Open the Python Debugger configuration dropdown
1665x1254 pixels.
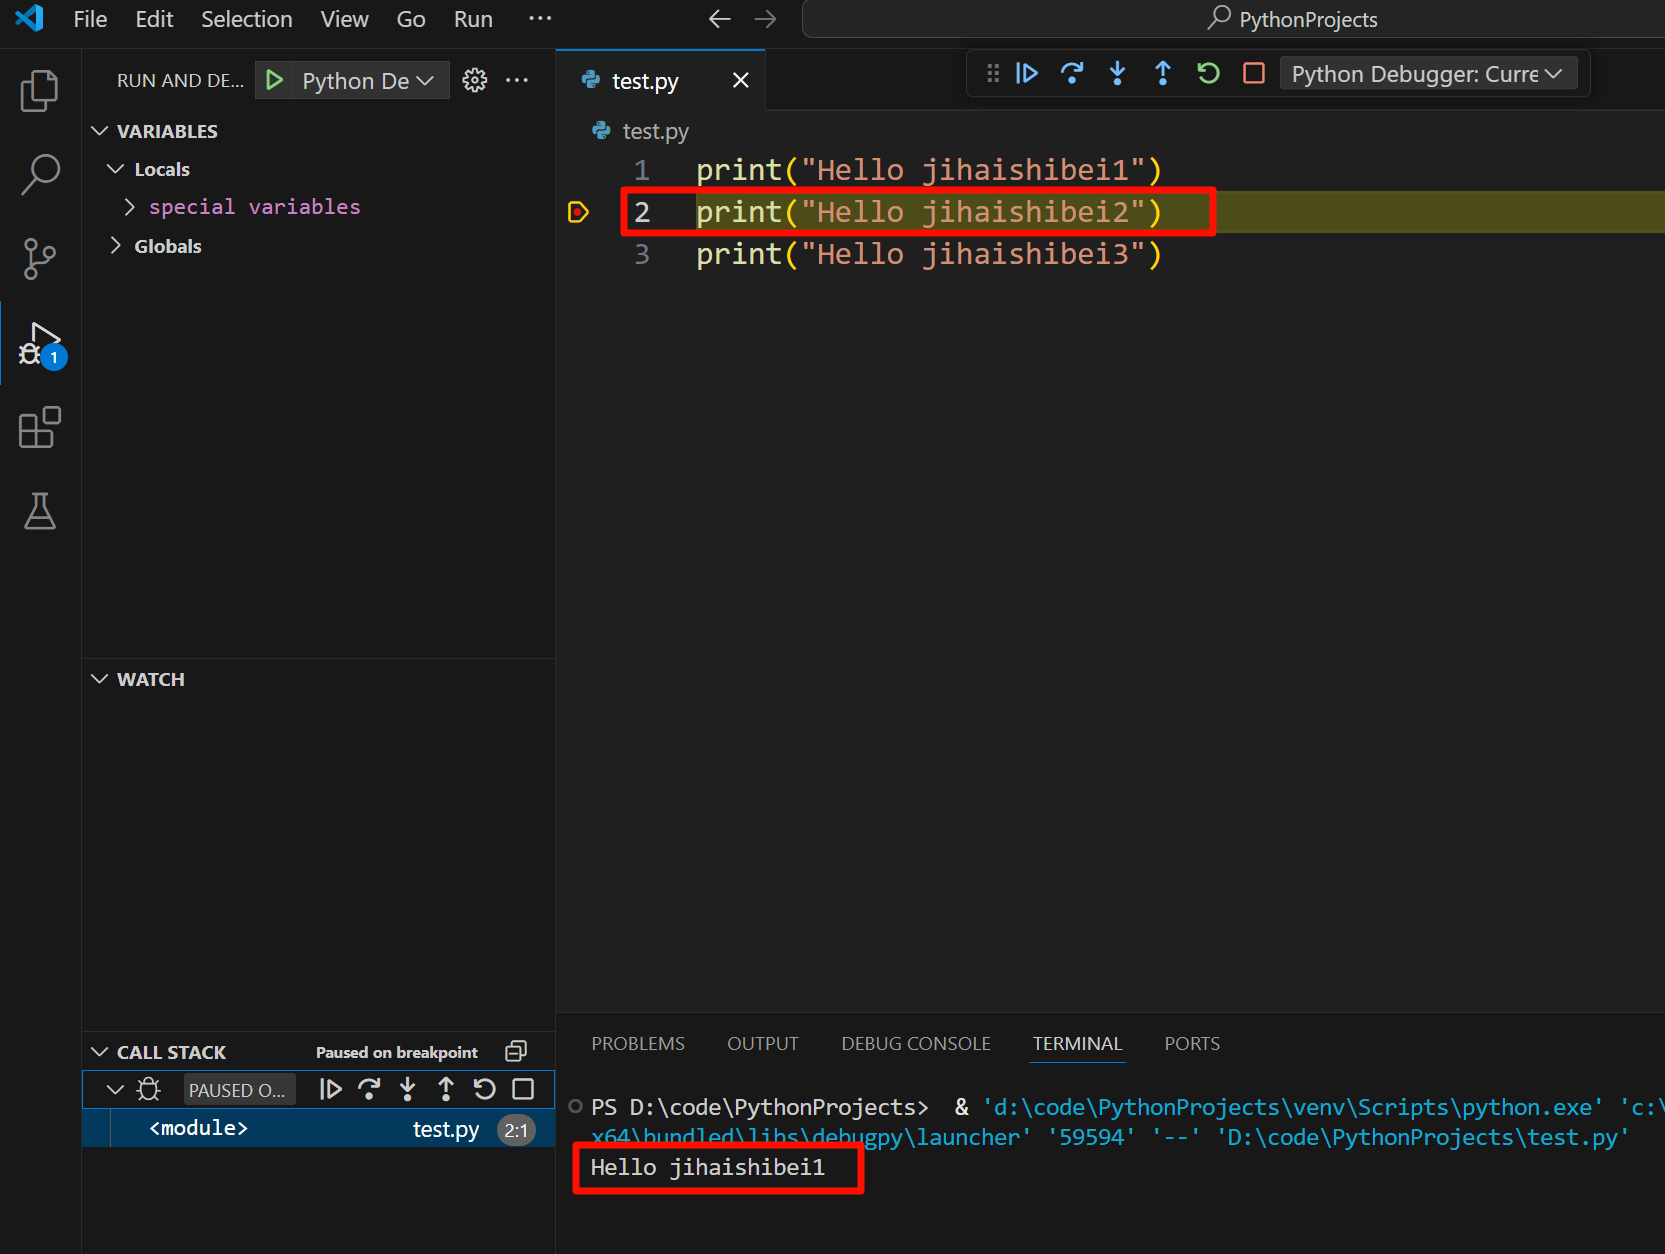click(x=1429, y=72)
